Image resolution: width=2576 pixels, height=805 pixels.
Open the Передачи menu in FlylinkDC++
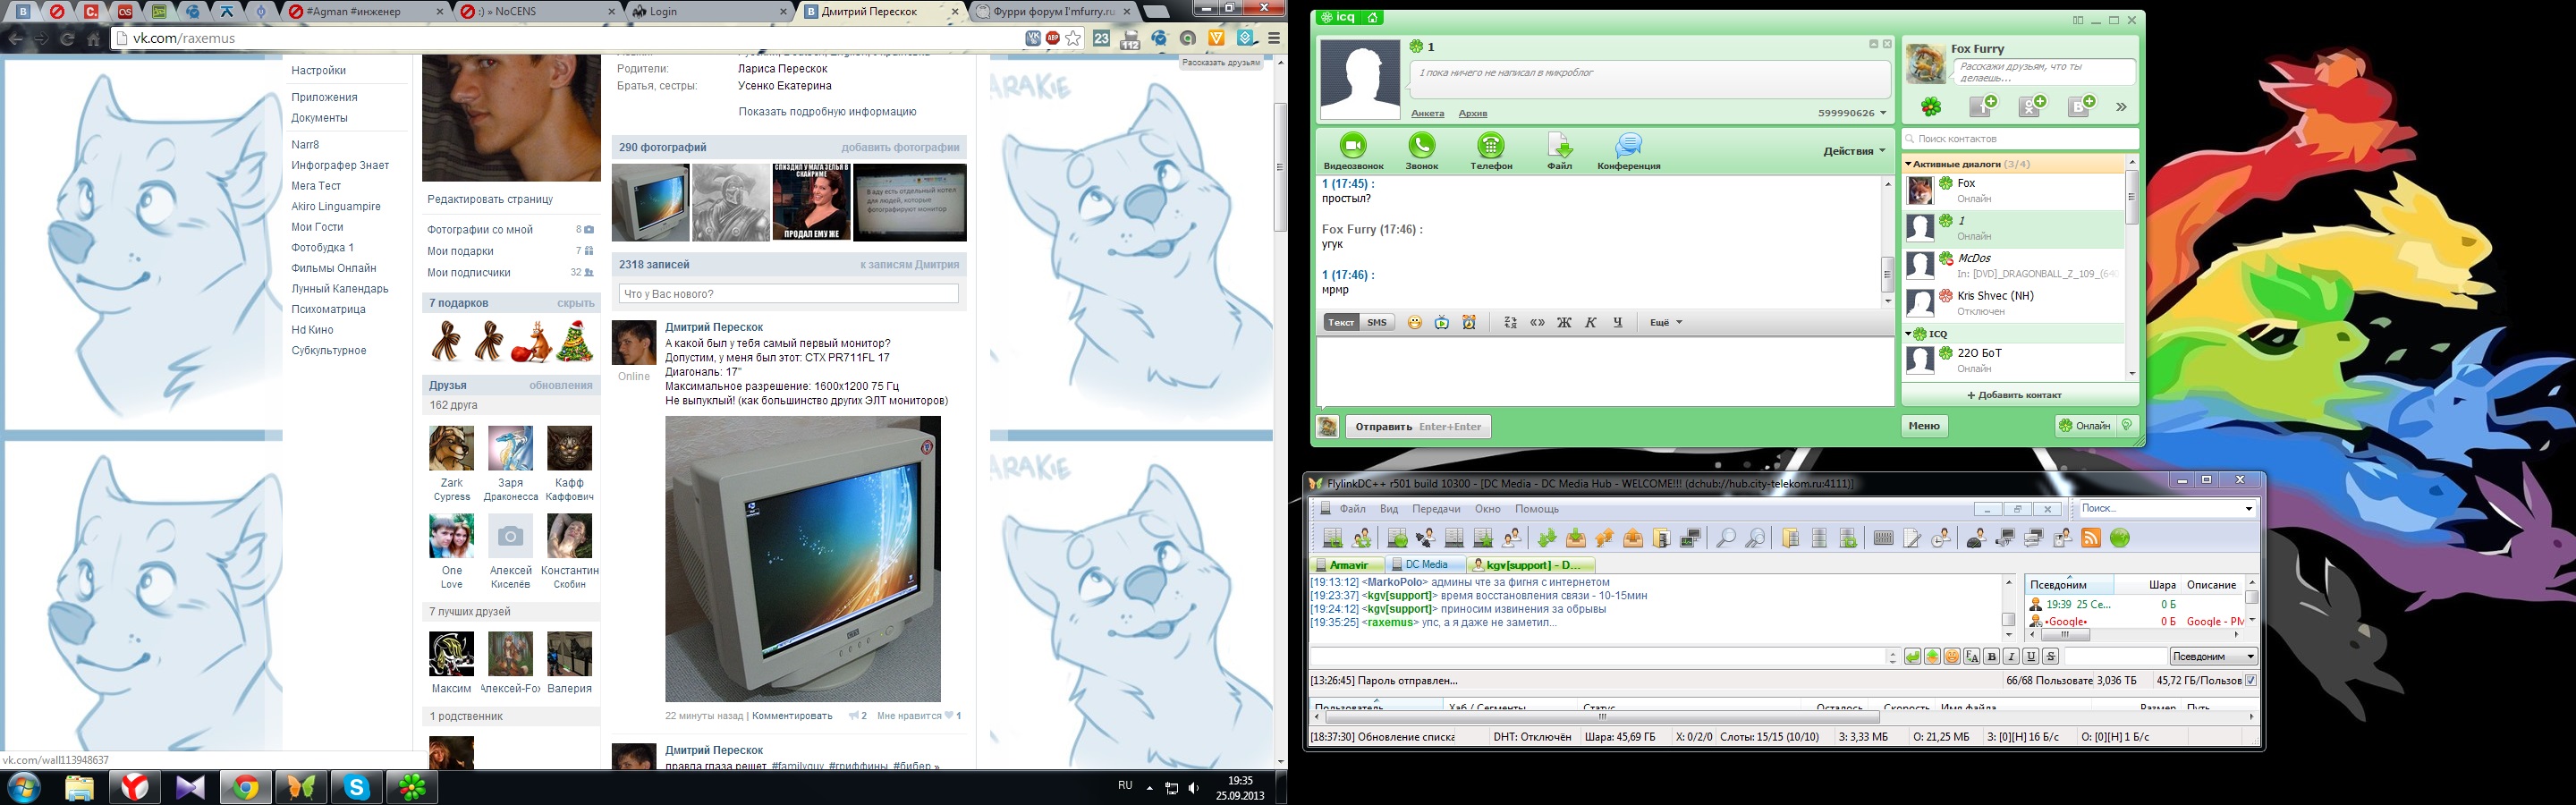coord(1436,509)
